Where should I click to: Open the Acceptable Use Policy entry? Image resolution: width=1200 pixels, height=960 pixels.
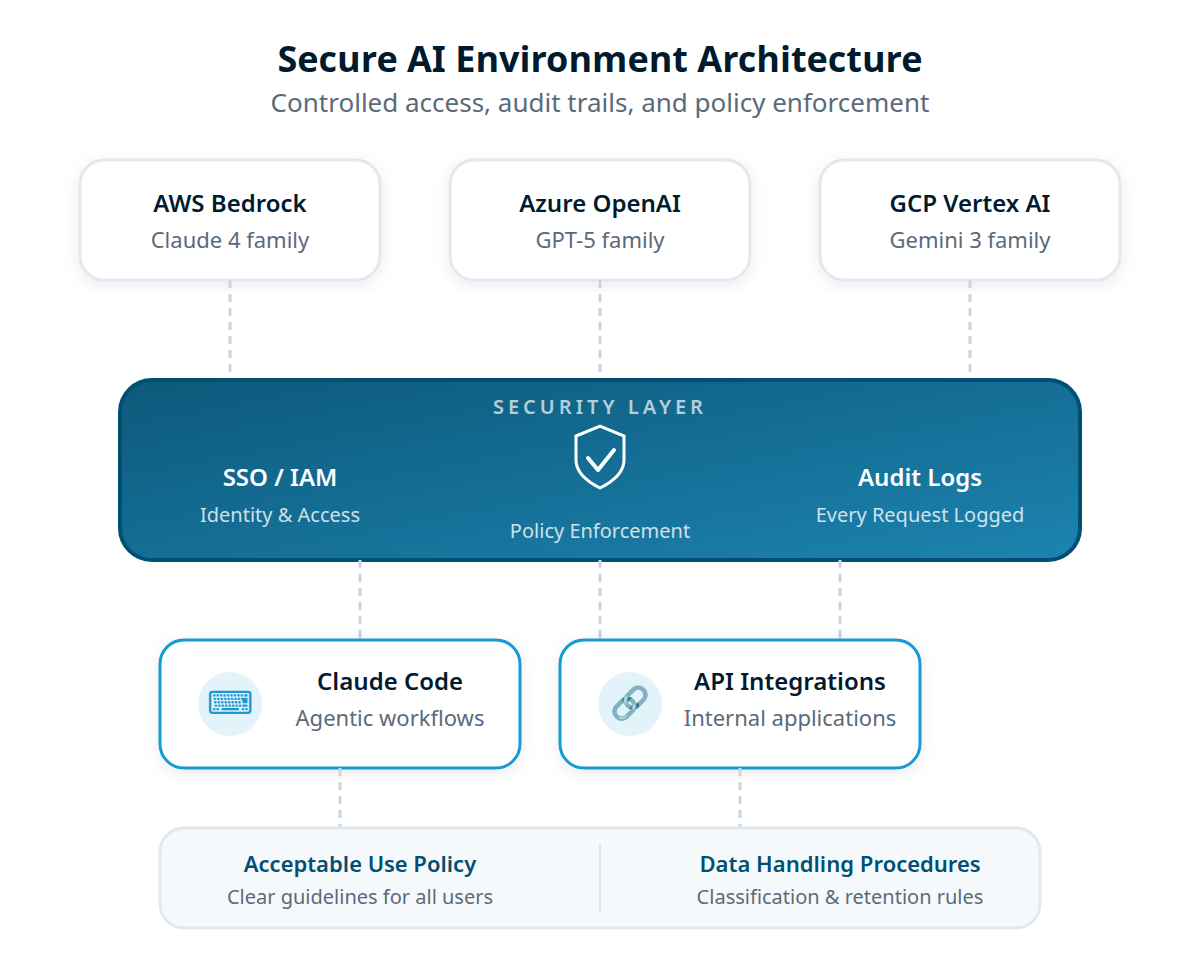point(360,864)
